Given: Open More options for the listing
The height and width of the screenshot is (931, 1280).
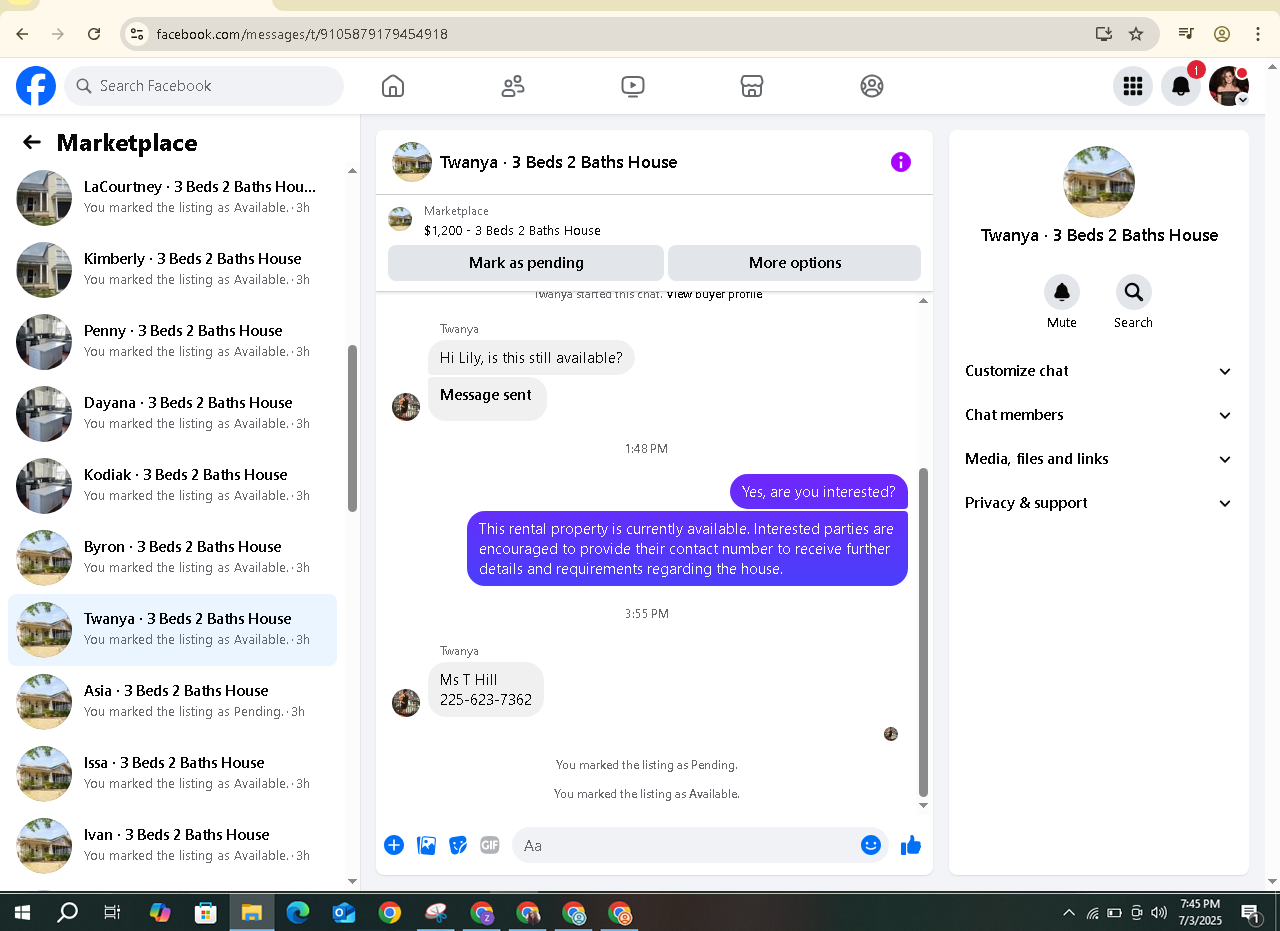Looking at the screenshot, I should click(795, 263).
